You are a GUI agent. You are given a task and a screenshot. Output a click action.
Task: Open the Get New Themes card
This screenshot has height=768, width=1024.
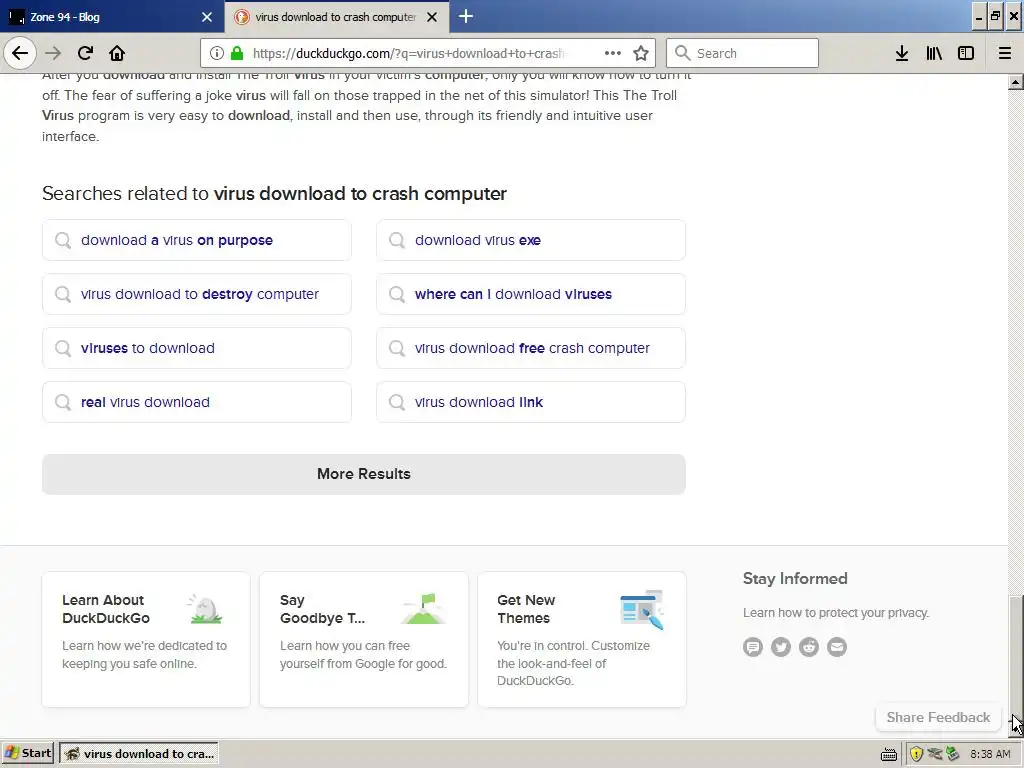(582, 639)
